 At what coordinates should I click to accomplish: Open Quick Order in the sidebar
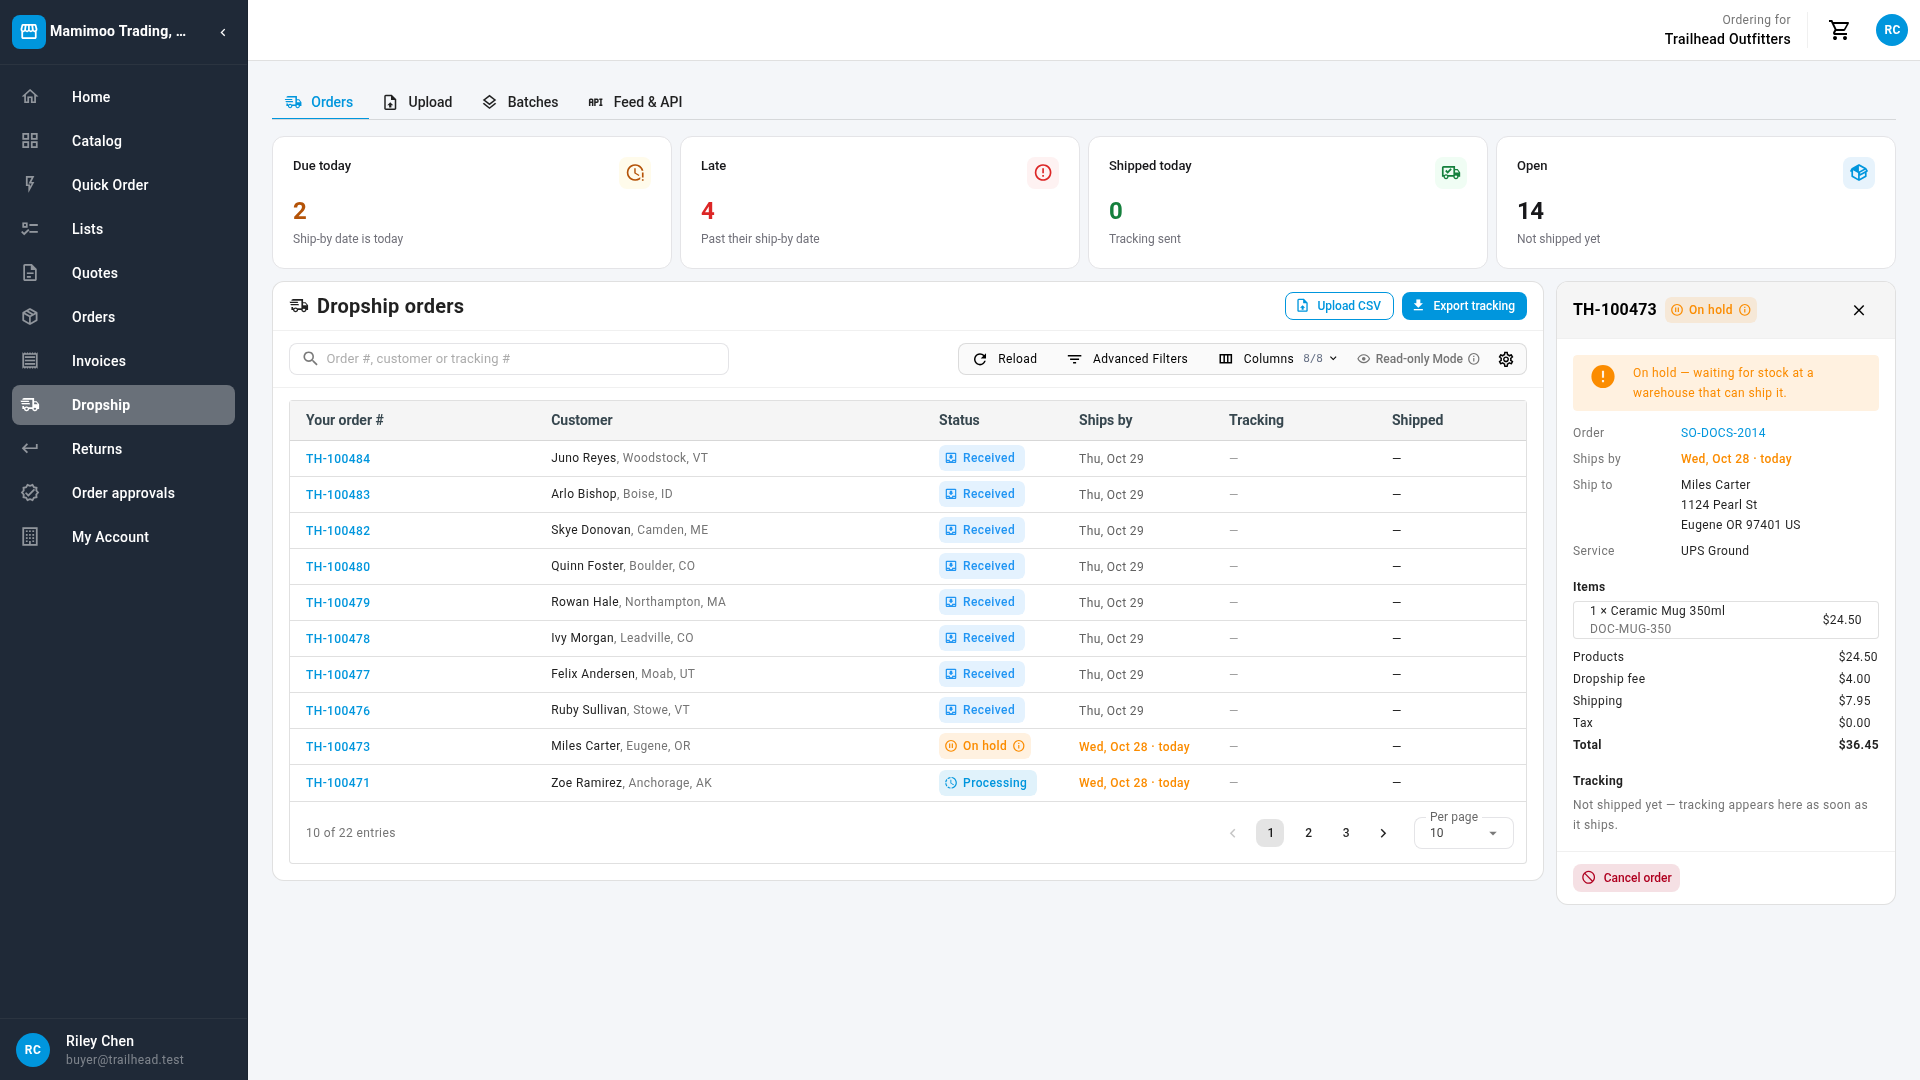124,185
